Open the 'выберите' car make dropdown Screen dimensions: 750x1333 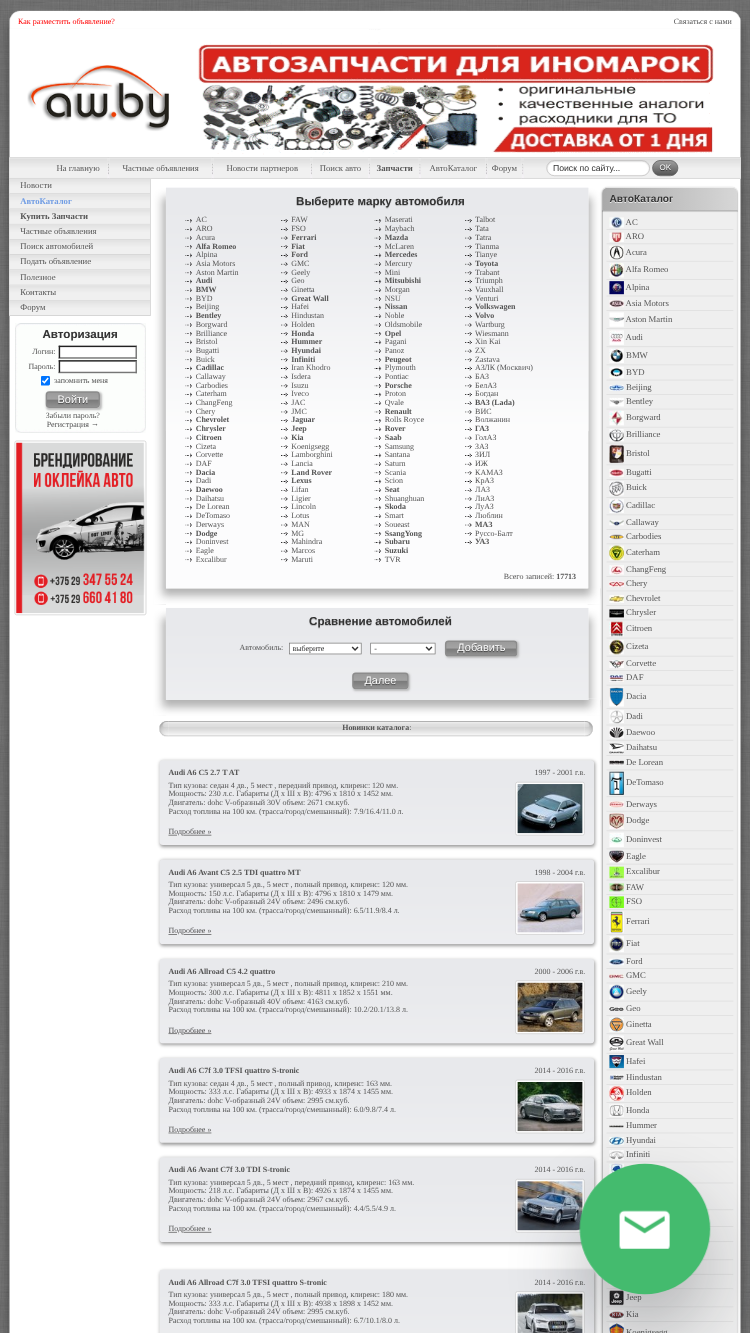tap(325, 648)
